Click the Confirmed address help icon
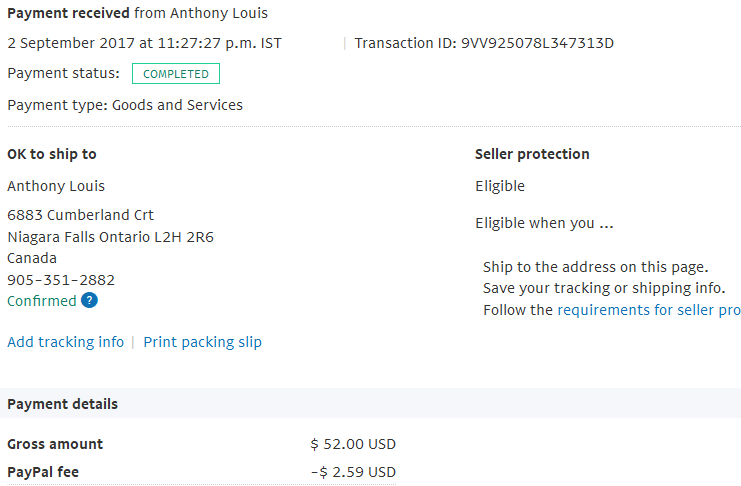The width and height of the screenshot is (741, 486). 89,300
